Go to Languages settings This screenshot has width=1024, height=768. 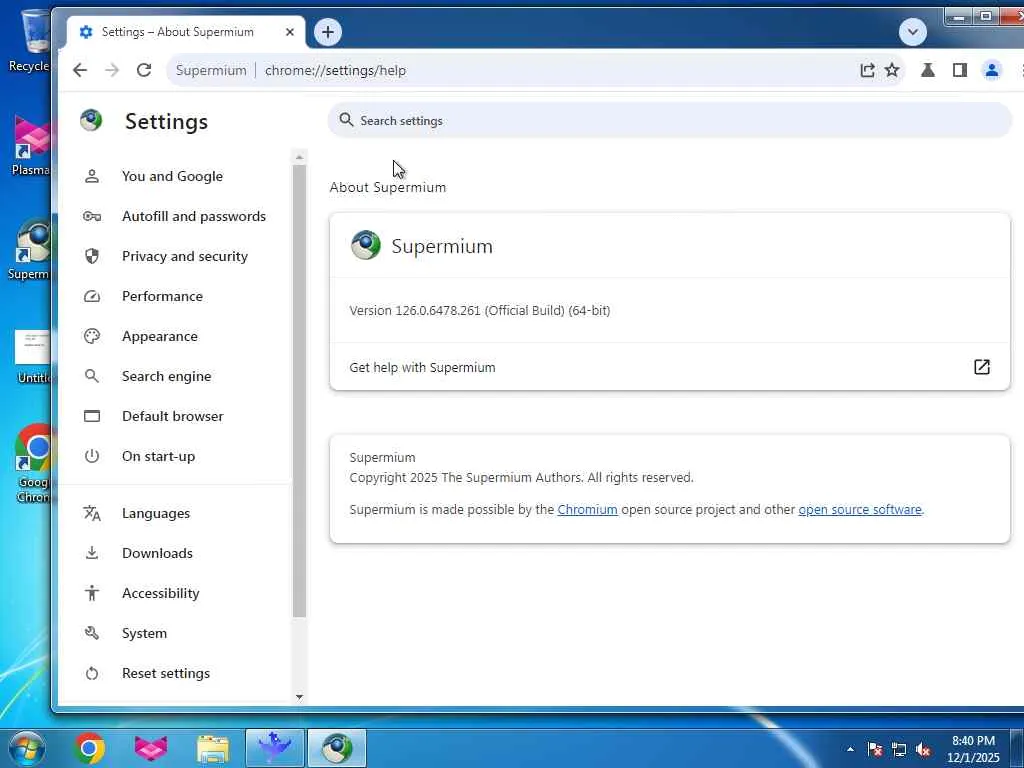coord(155,513)
